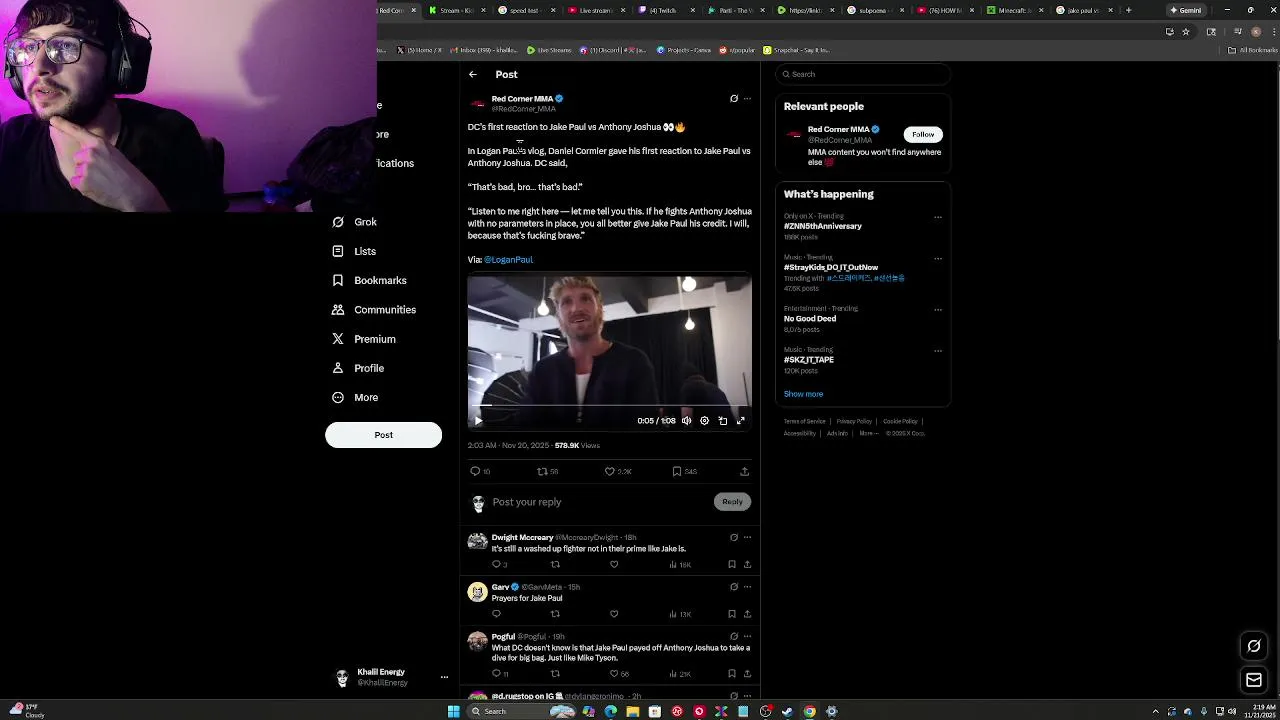This screenshot has height=720, width=1280.
Task: Click the white Post button
Action: (383, 435)
